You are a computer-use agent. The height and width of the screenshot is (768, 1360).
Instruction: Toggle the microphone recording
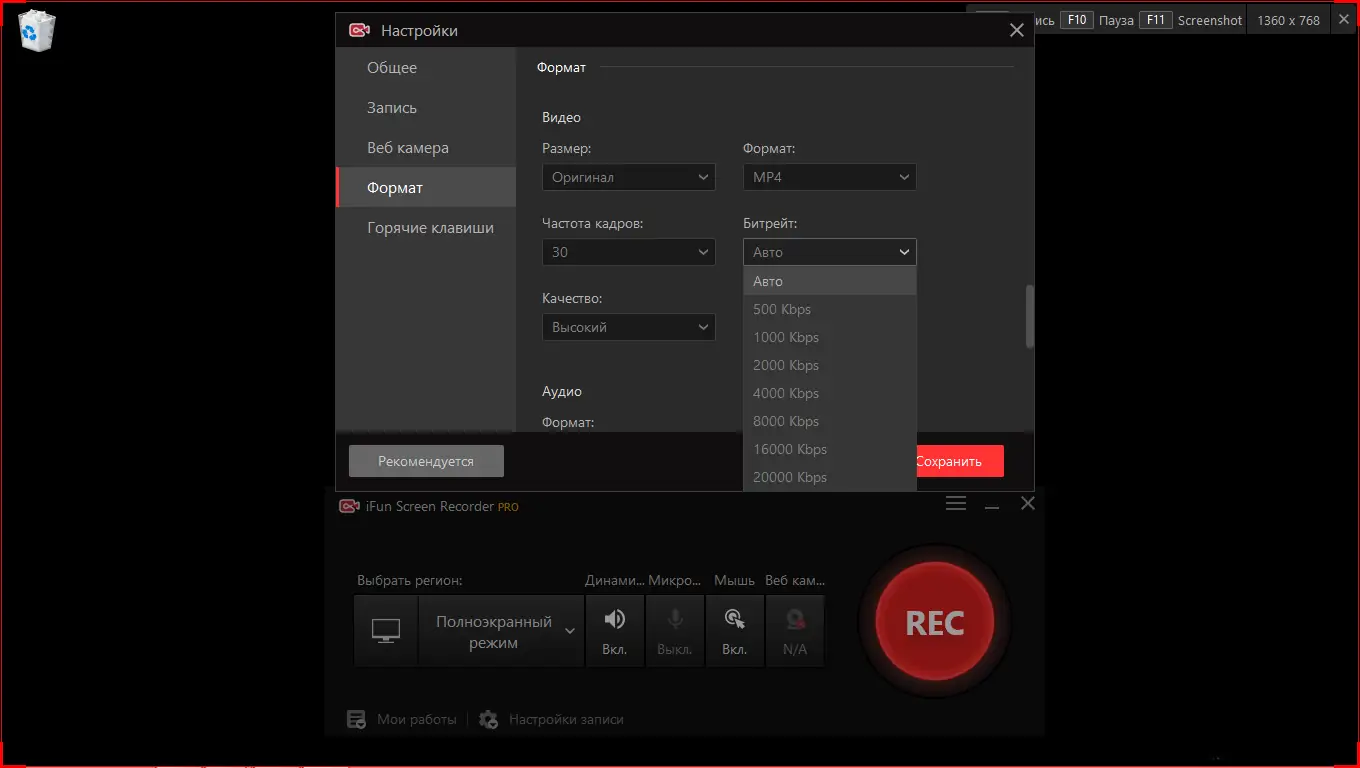tap(675, 630)
